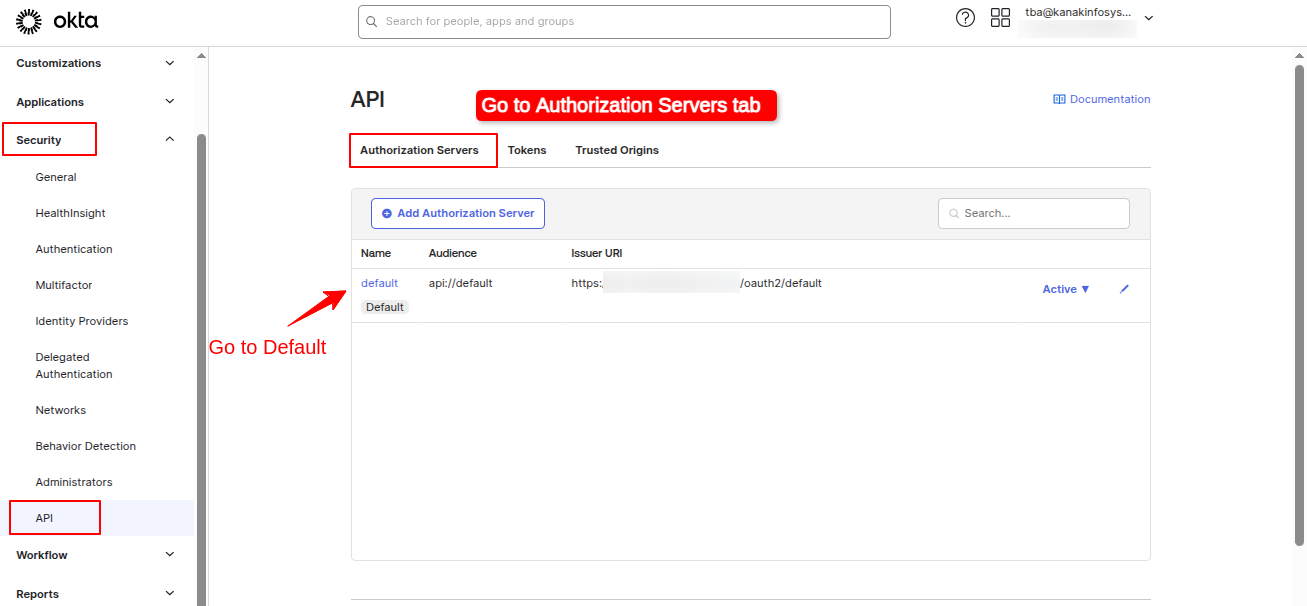Click the authorization server Search field
This screenshot has height=606, width=1307.
click(1034, 213)
